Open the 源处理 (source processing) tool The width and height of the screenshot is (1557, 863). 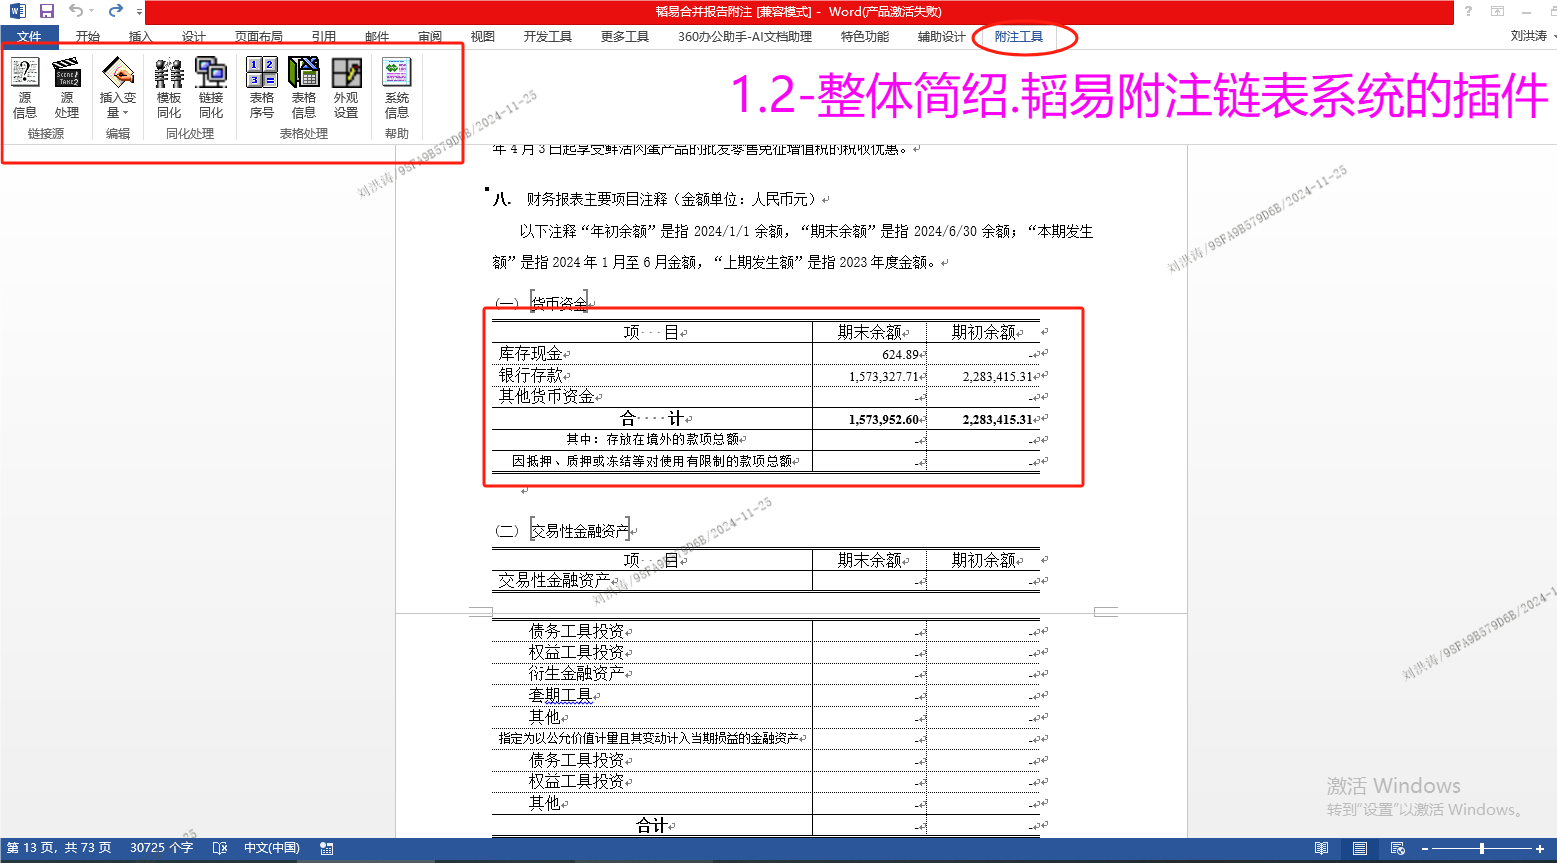[x=67, y=88]
